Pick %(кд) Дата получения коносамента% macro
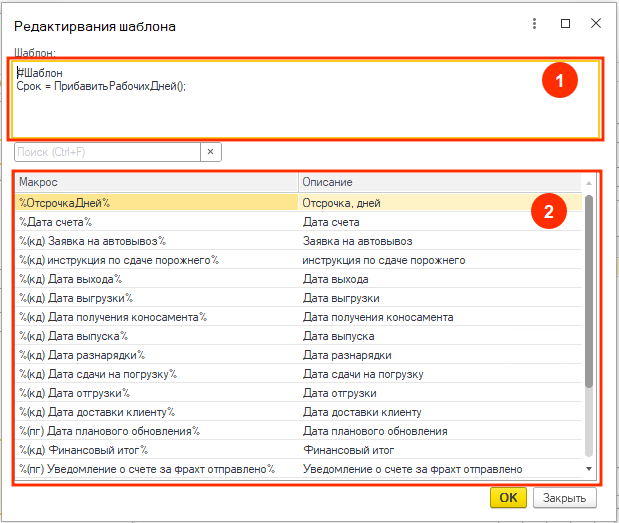619x523 pixels. pyautogui.click(x=298, y=317)
